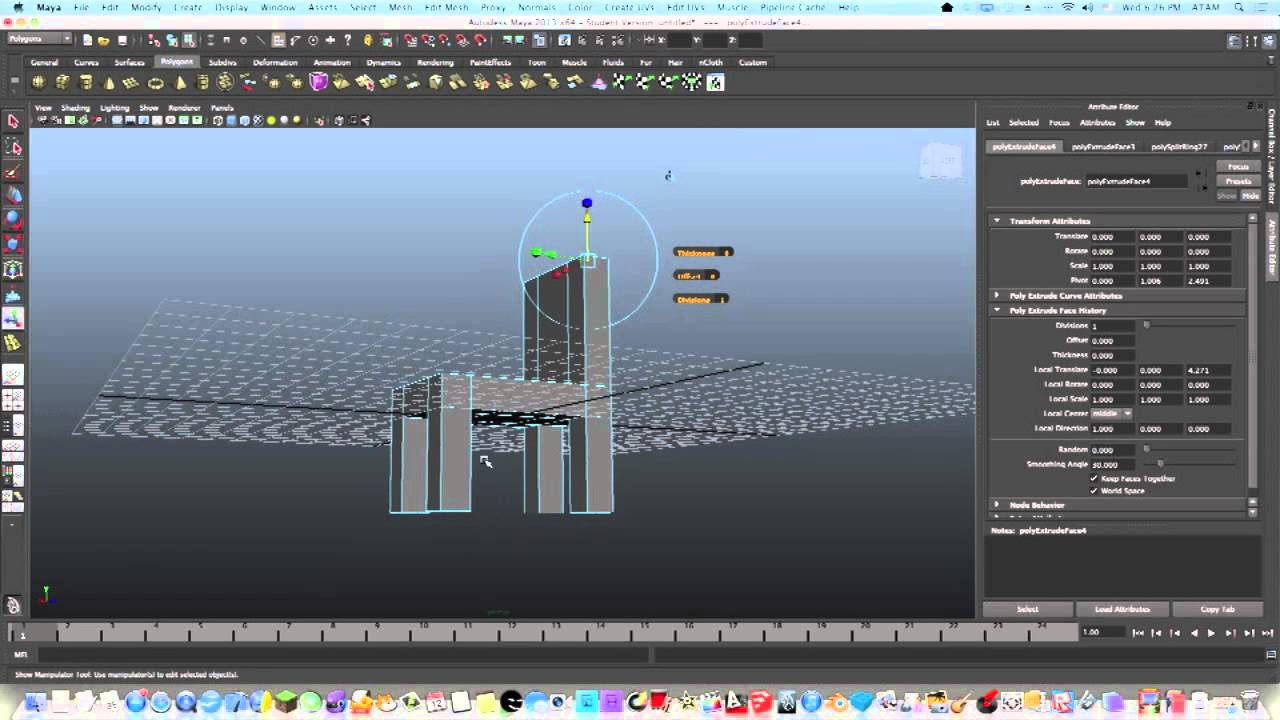The height and width of the screenshot is (720, 1280).
Task: Select the Lasso tool in toolbox
Action: pyautogui.click(x=13, y=147)
